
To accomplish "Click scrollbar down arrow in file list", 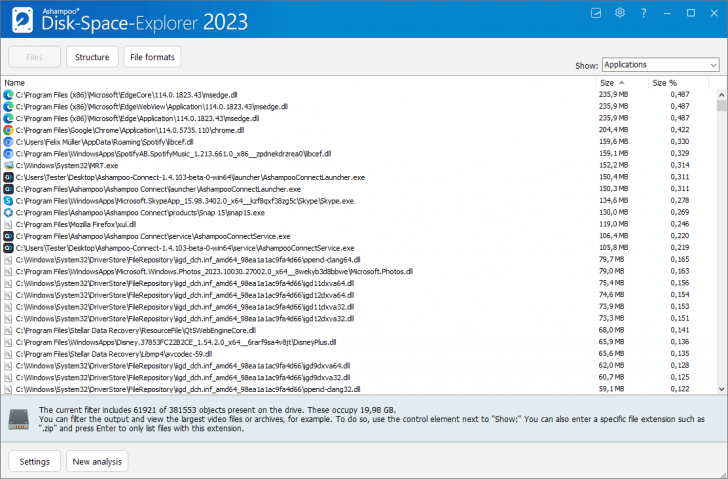I will [x=722, y=389].
